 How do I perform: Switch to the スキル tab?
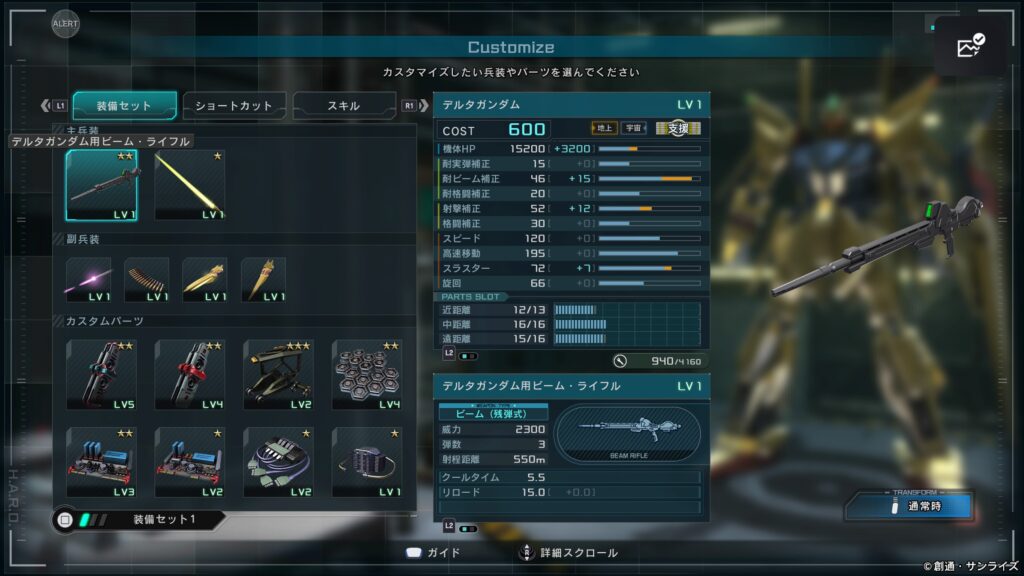(x=344, y=105)
